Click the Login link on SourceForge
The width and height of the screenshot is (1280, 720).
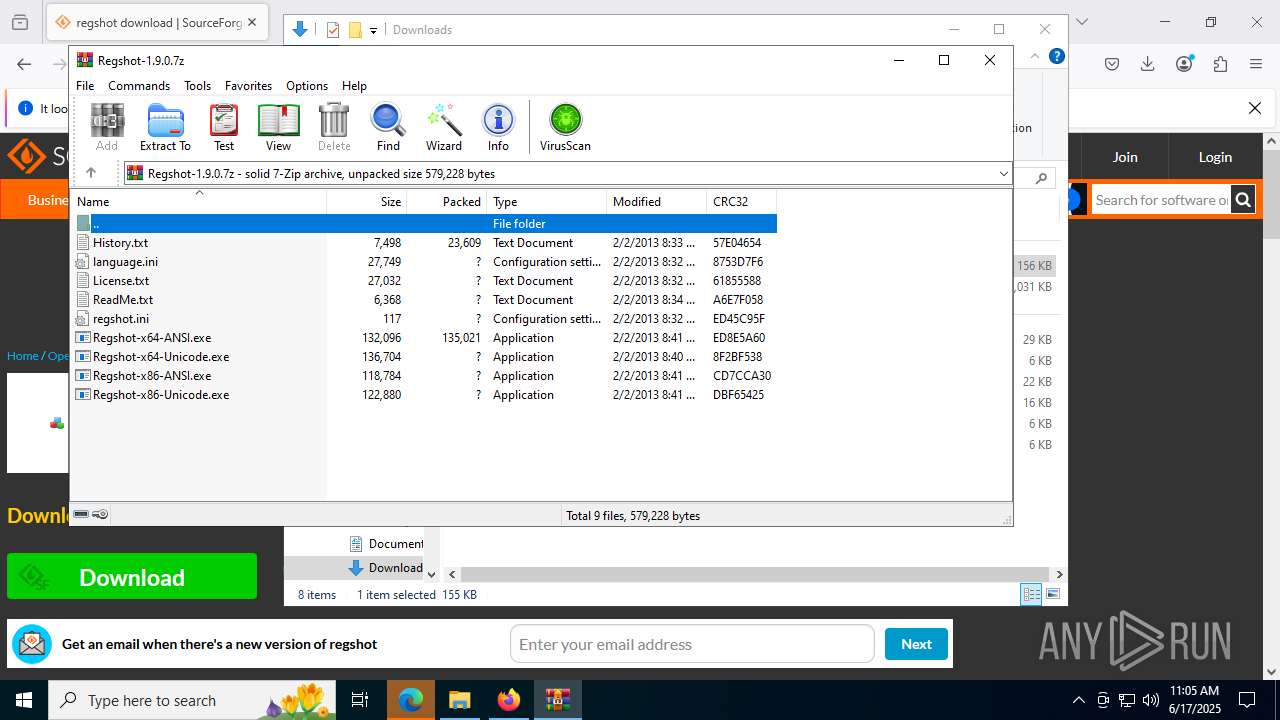click(1215, 157)
